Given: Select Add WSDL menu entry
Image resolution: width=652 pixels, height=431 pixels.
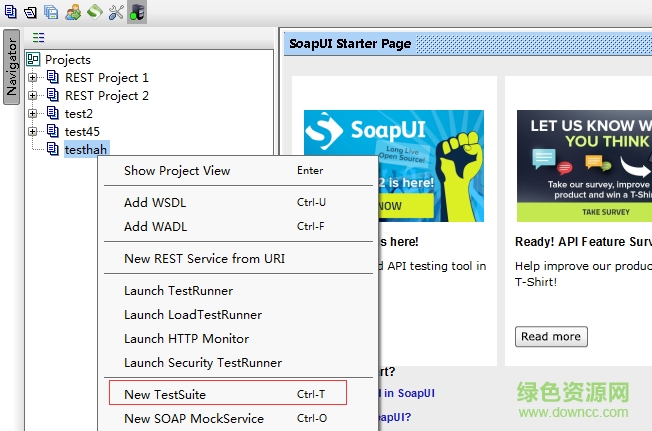Looking at the screenshot, I should [x=155, y=202].
